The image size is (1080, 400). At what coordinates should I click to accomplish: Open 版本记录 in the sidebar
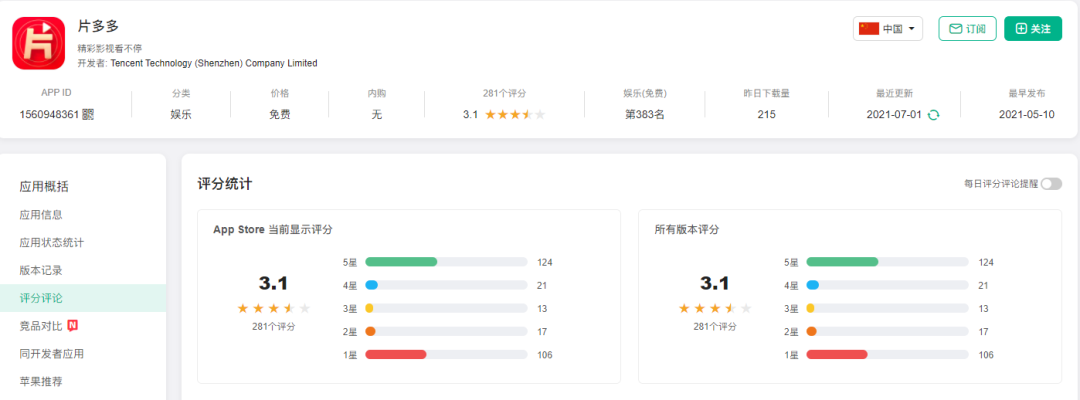click(x=41, y=270)
